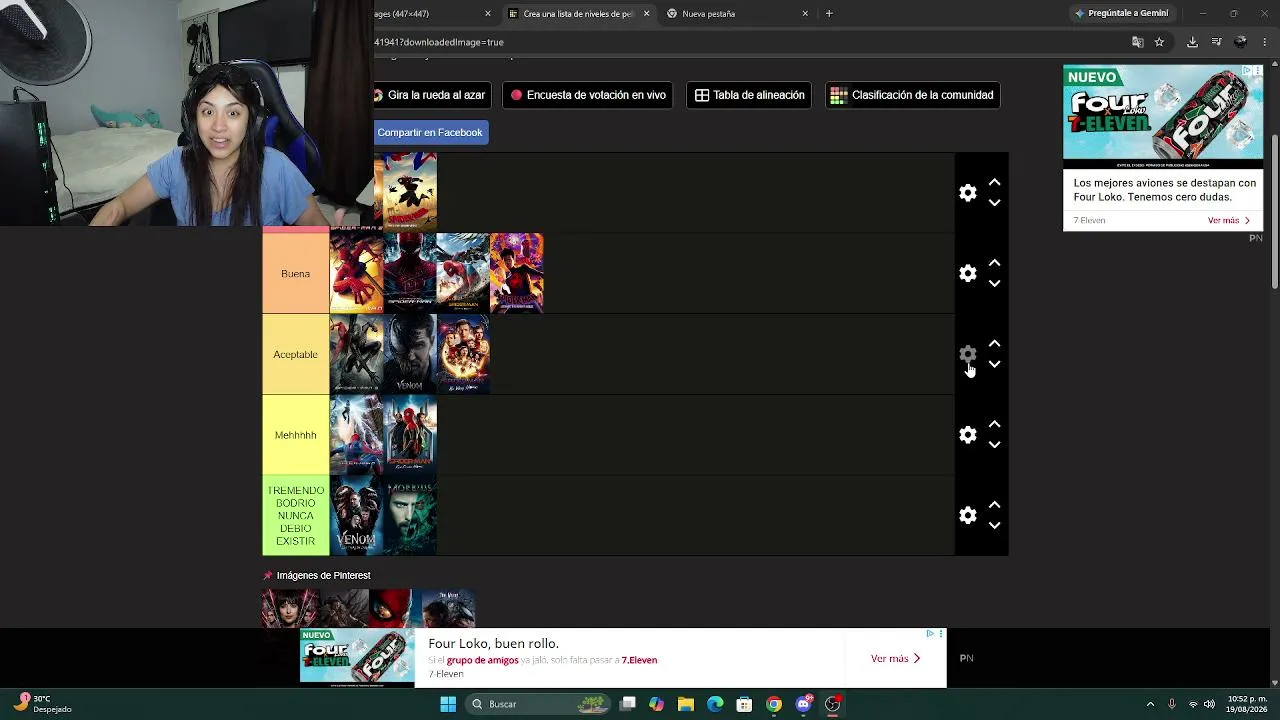Viewport: 1280px width, 720px height.
Task: Click the browser address bar URL
Action: click(x=439, y=42)
